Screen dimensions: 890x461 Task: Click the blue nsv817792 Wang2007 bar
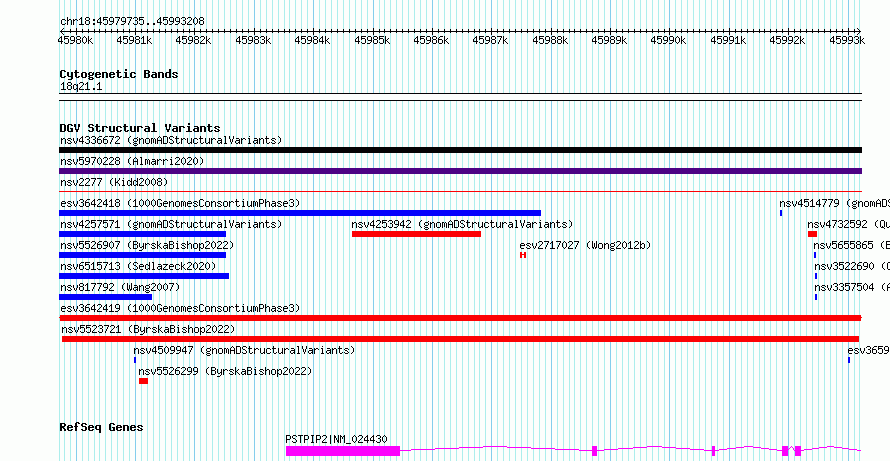[x=105, y=297]
